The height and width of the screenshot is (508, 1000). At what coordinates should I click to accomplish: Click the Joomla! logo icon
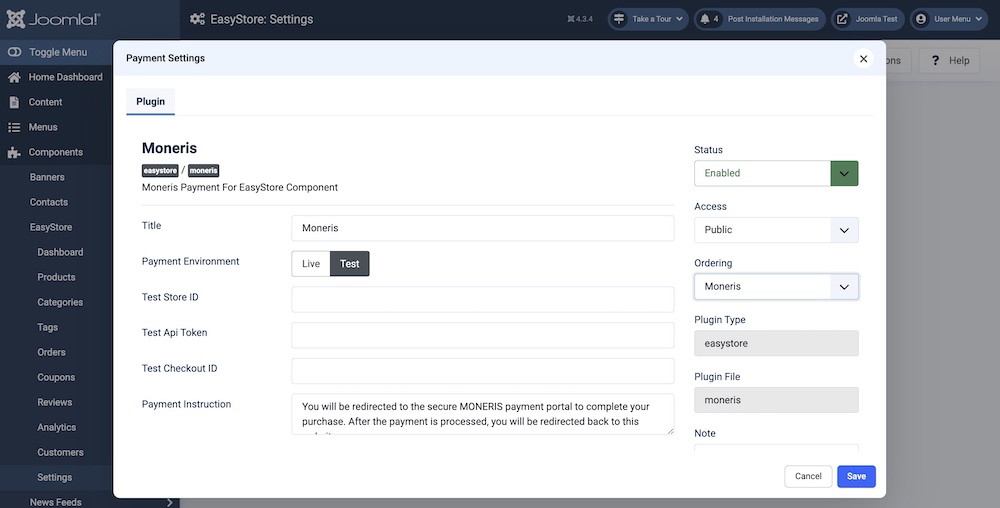[x=19, y=19]
